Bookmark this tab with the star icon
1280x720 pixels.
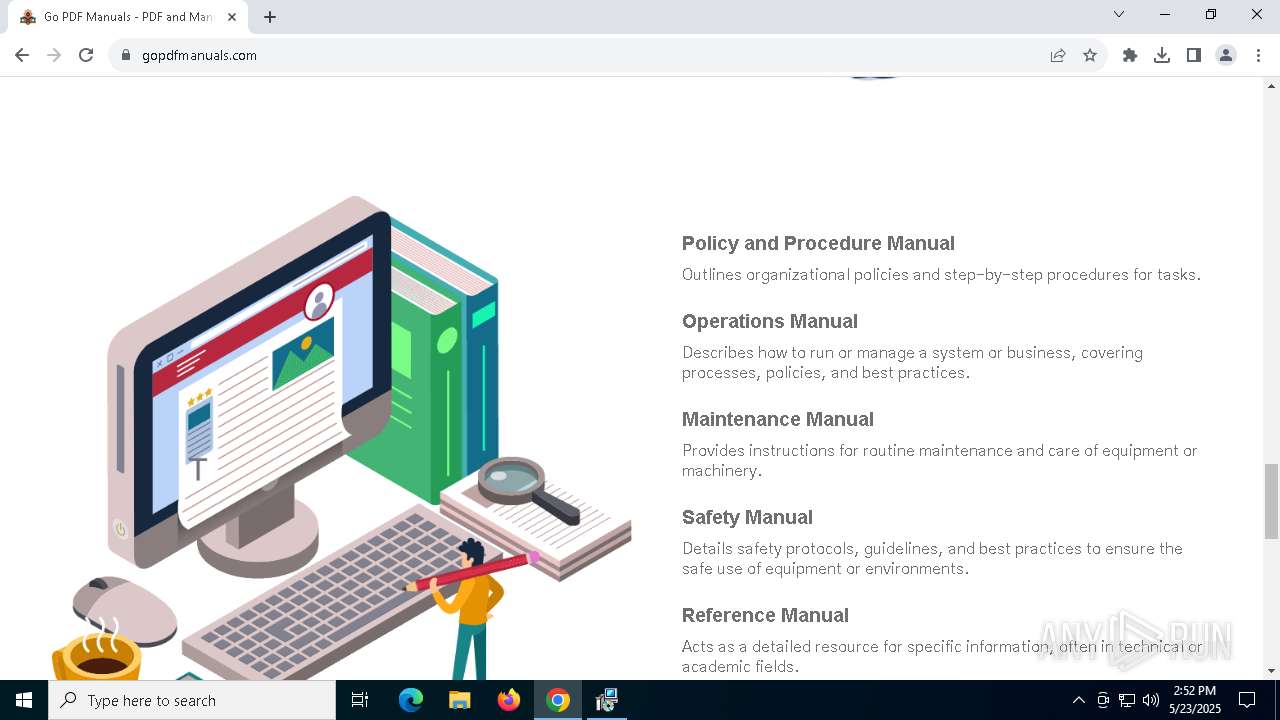(1090, 56)
